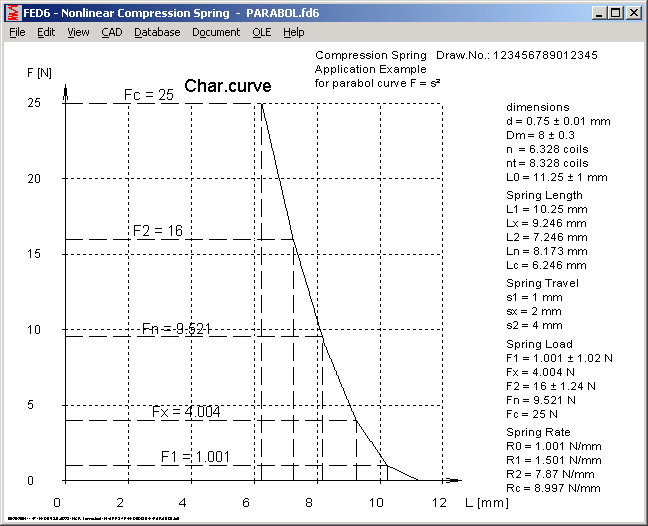Select the Fn = 9.521 label on chart

(176, 328)
